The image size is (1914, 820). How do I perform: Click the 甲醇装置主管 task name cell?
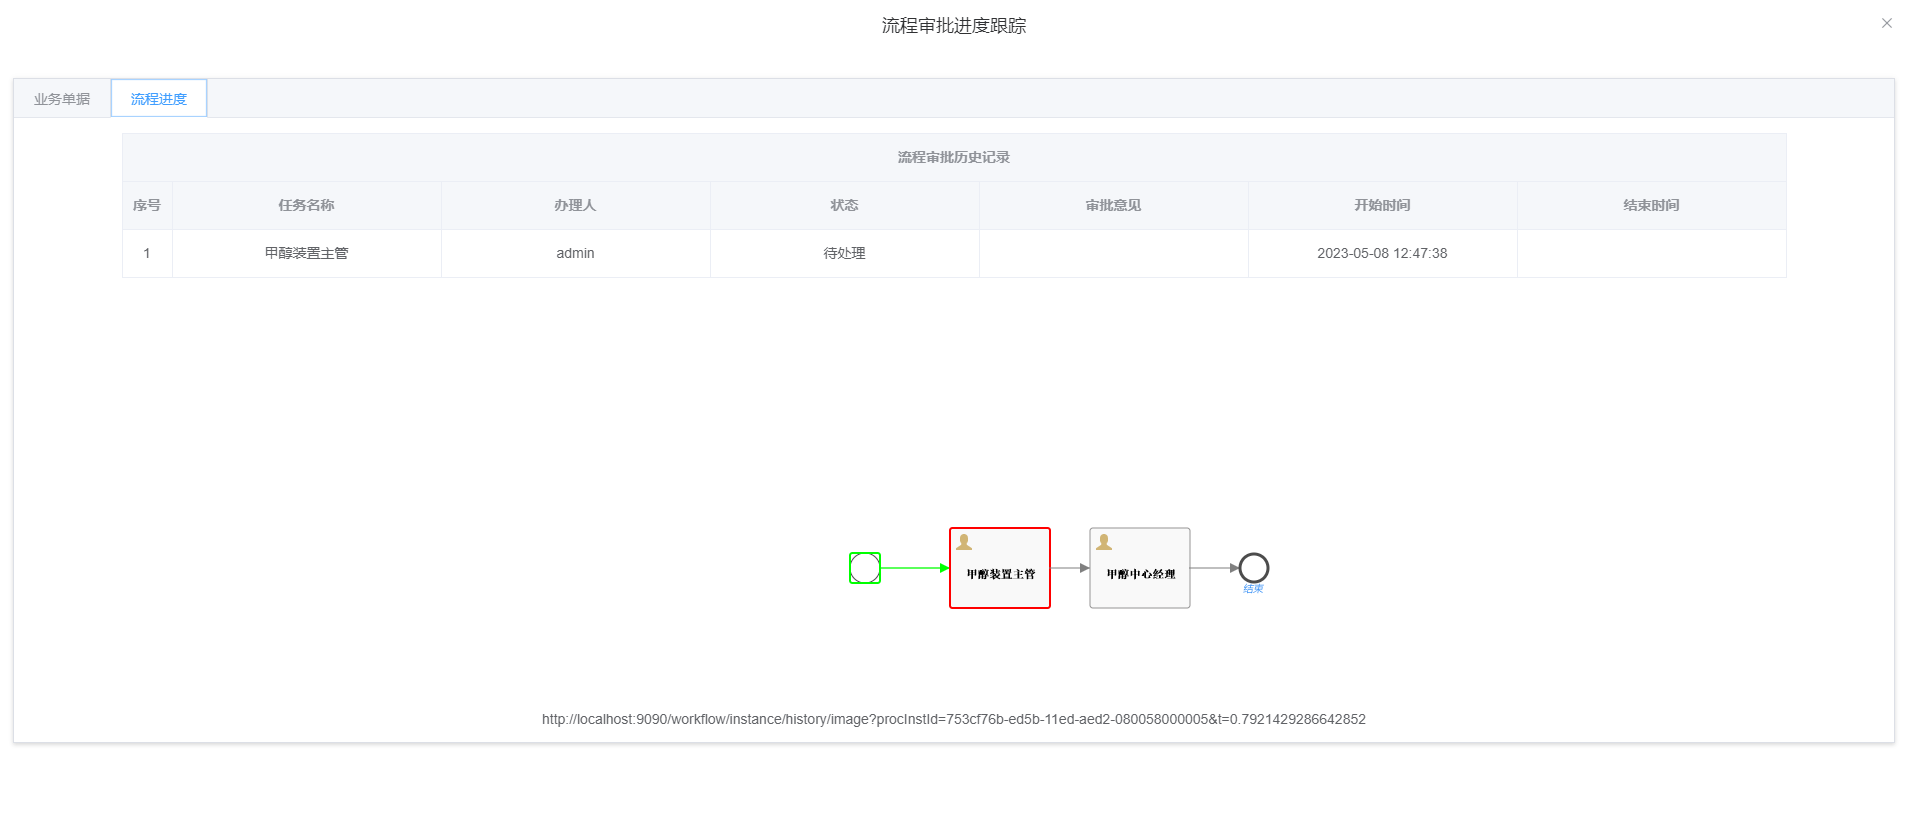tap(307, 253)
